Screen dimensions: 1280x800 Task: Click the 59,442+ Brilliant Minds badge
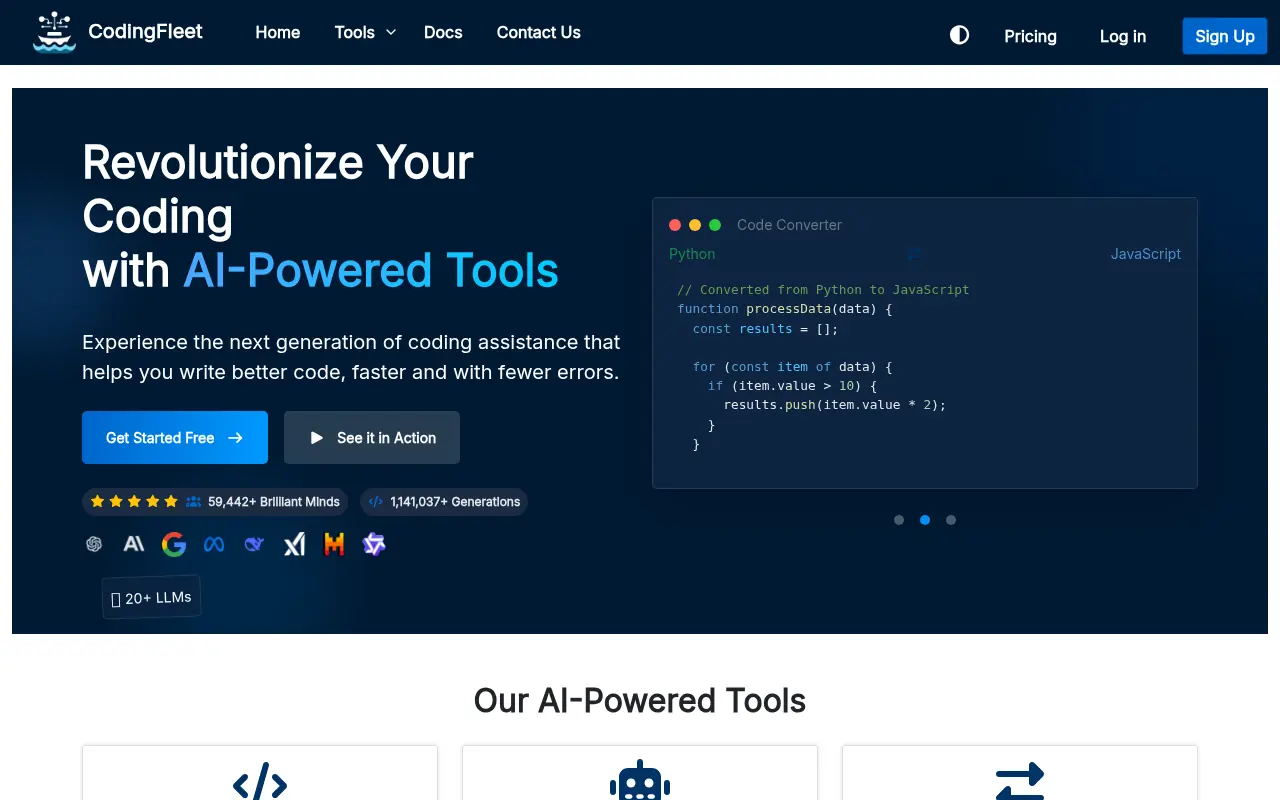(x=215, y=501)
